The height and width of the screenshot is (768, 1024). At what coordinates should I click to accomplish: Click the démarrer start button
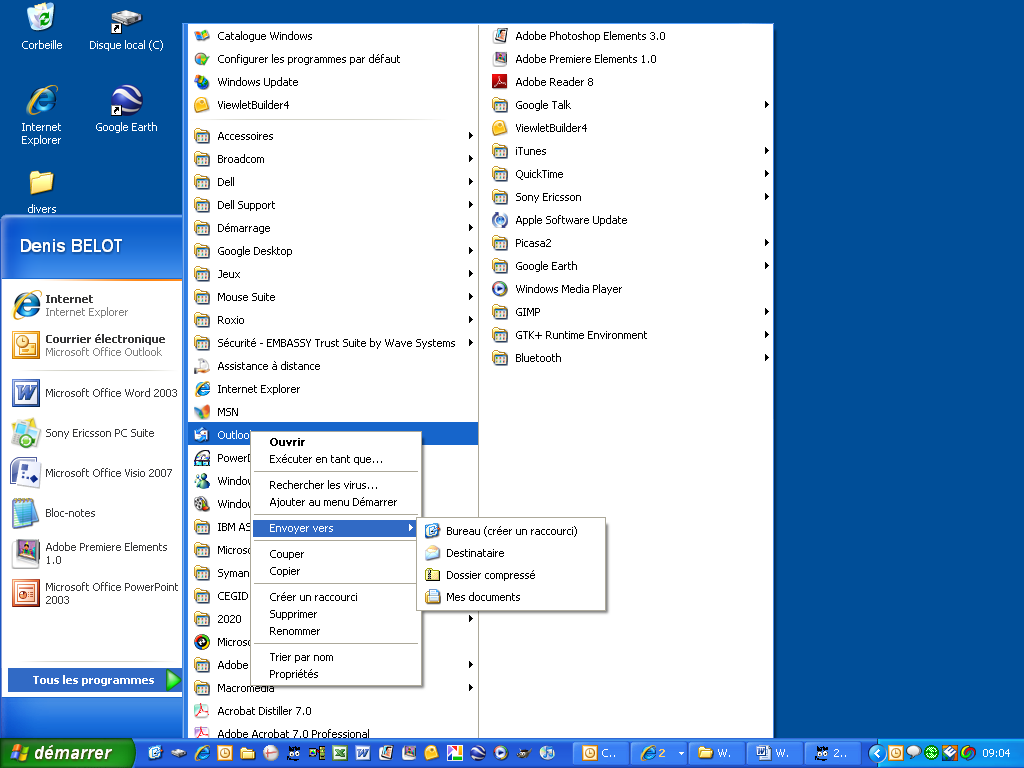66,753
